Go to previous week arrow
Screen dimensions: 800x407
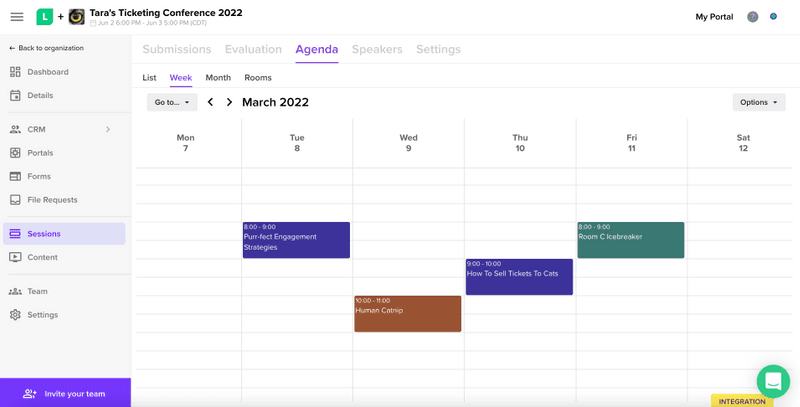pos(210,102)
